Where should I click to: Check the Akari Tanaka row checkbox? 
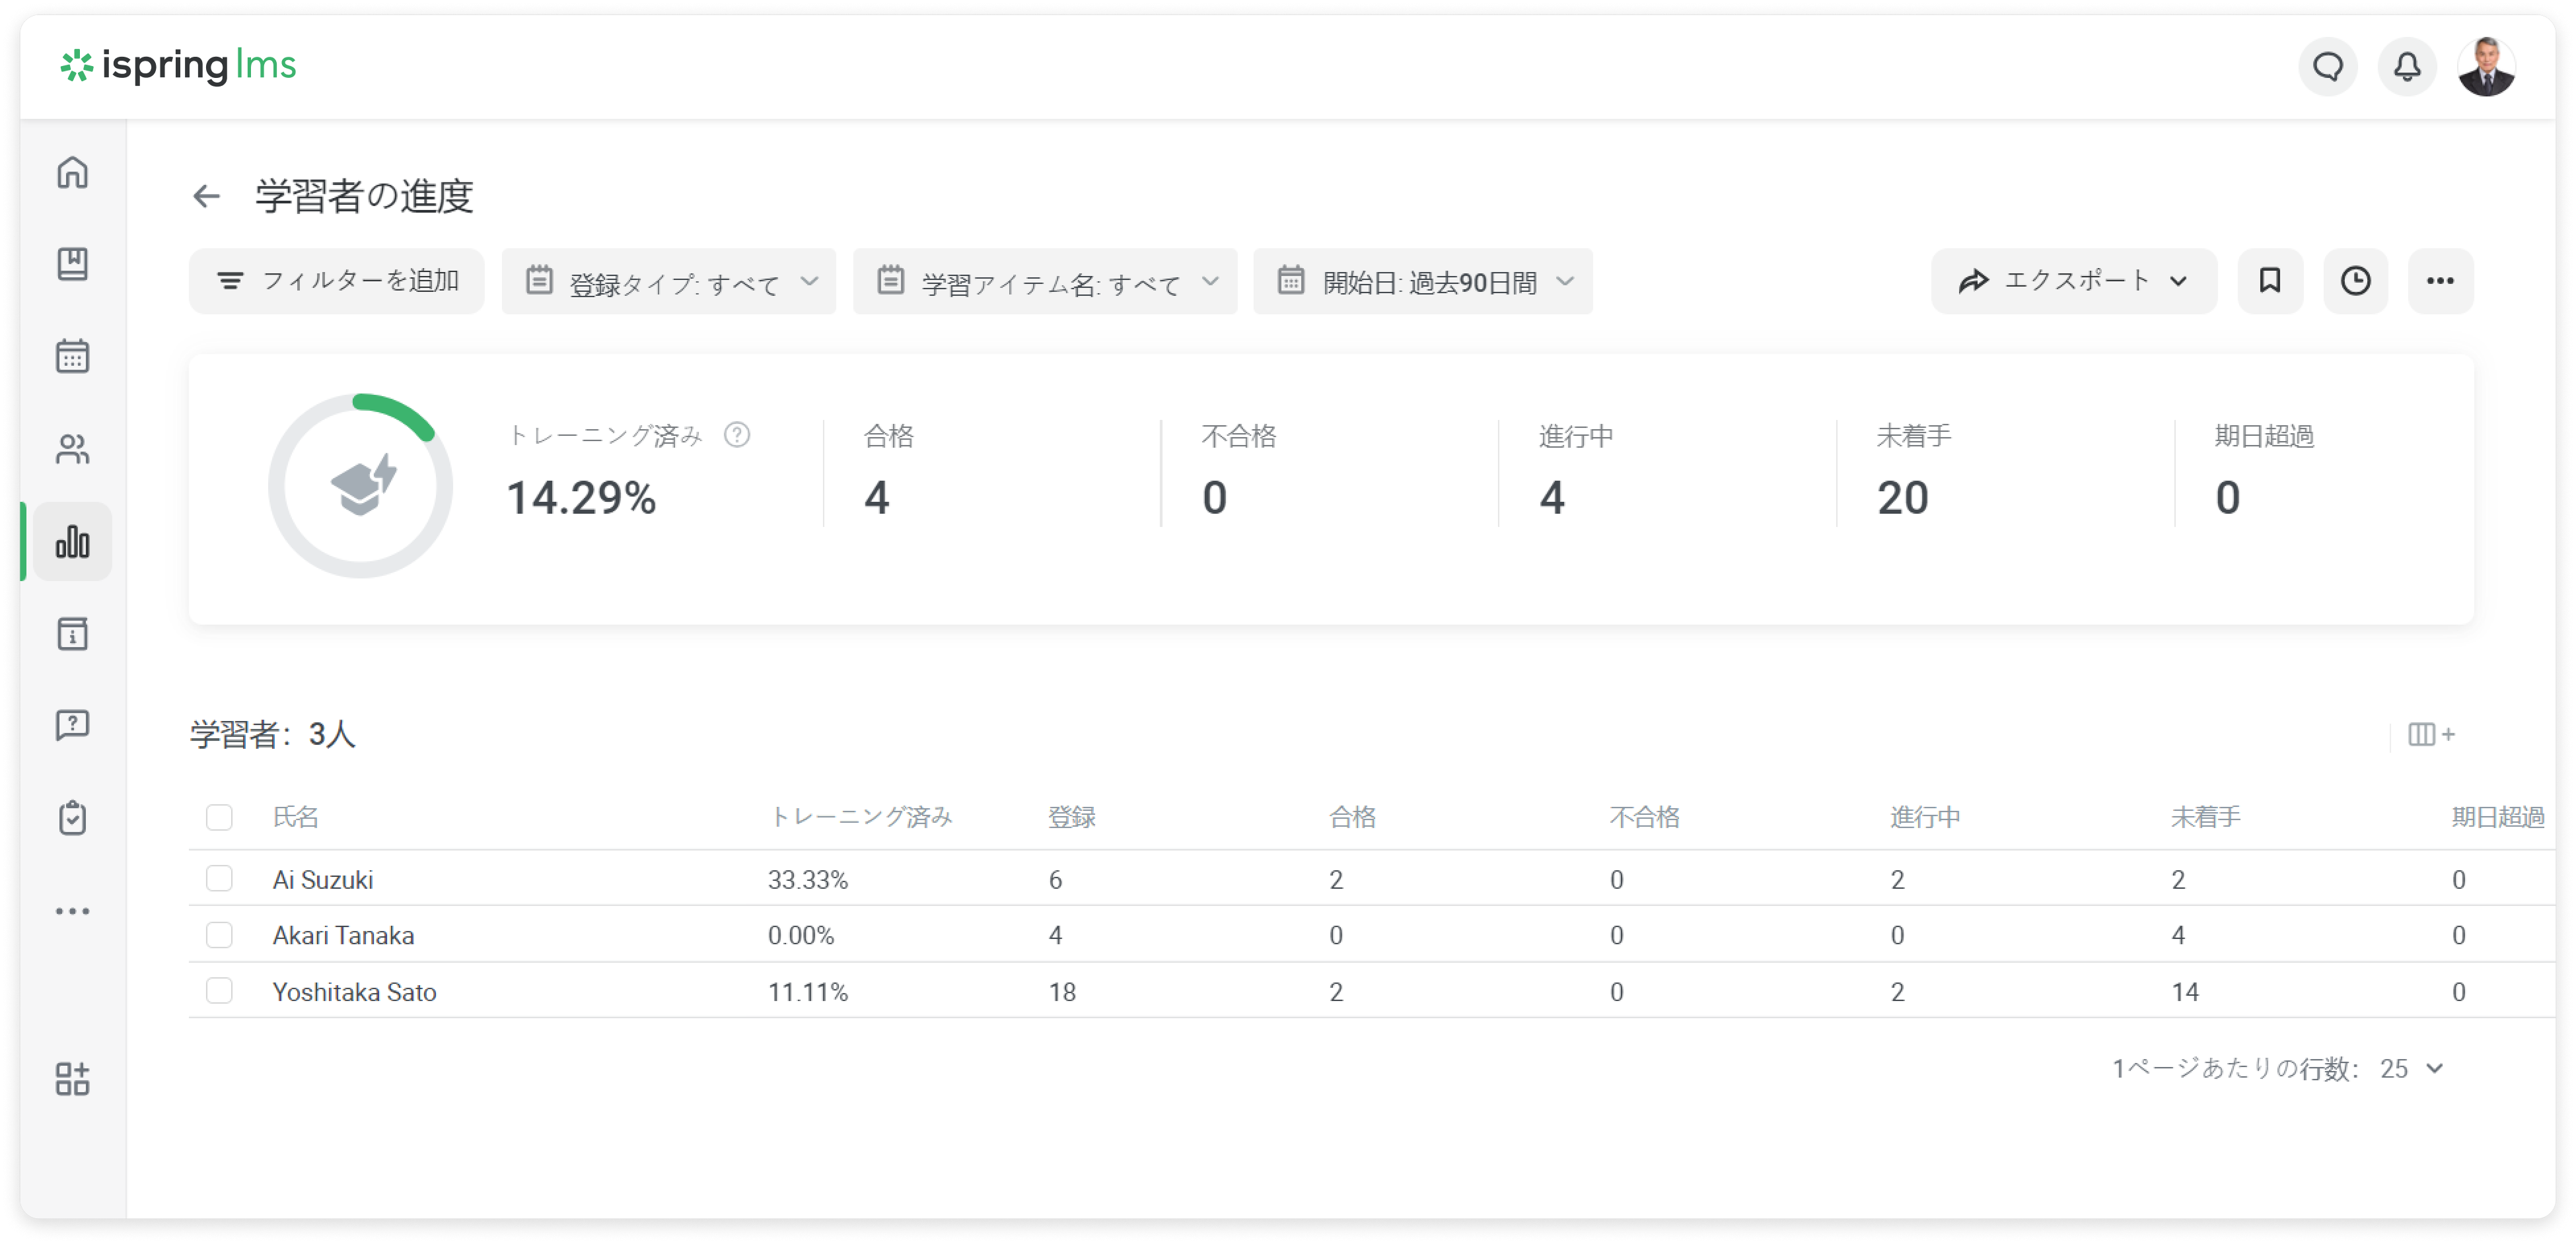(x=219, y=935)
